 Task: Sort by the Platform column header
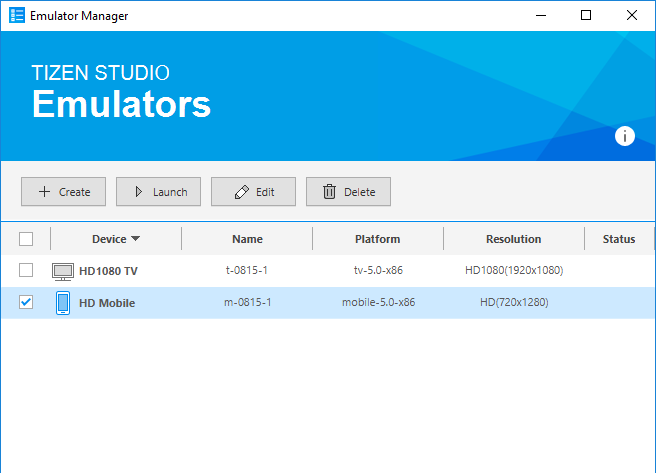pos(377,239)
